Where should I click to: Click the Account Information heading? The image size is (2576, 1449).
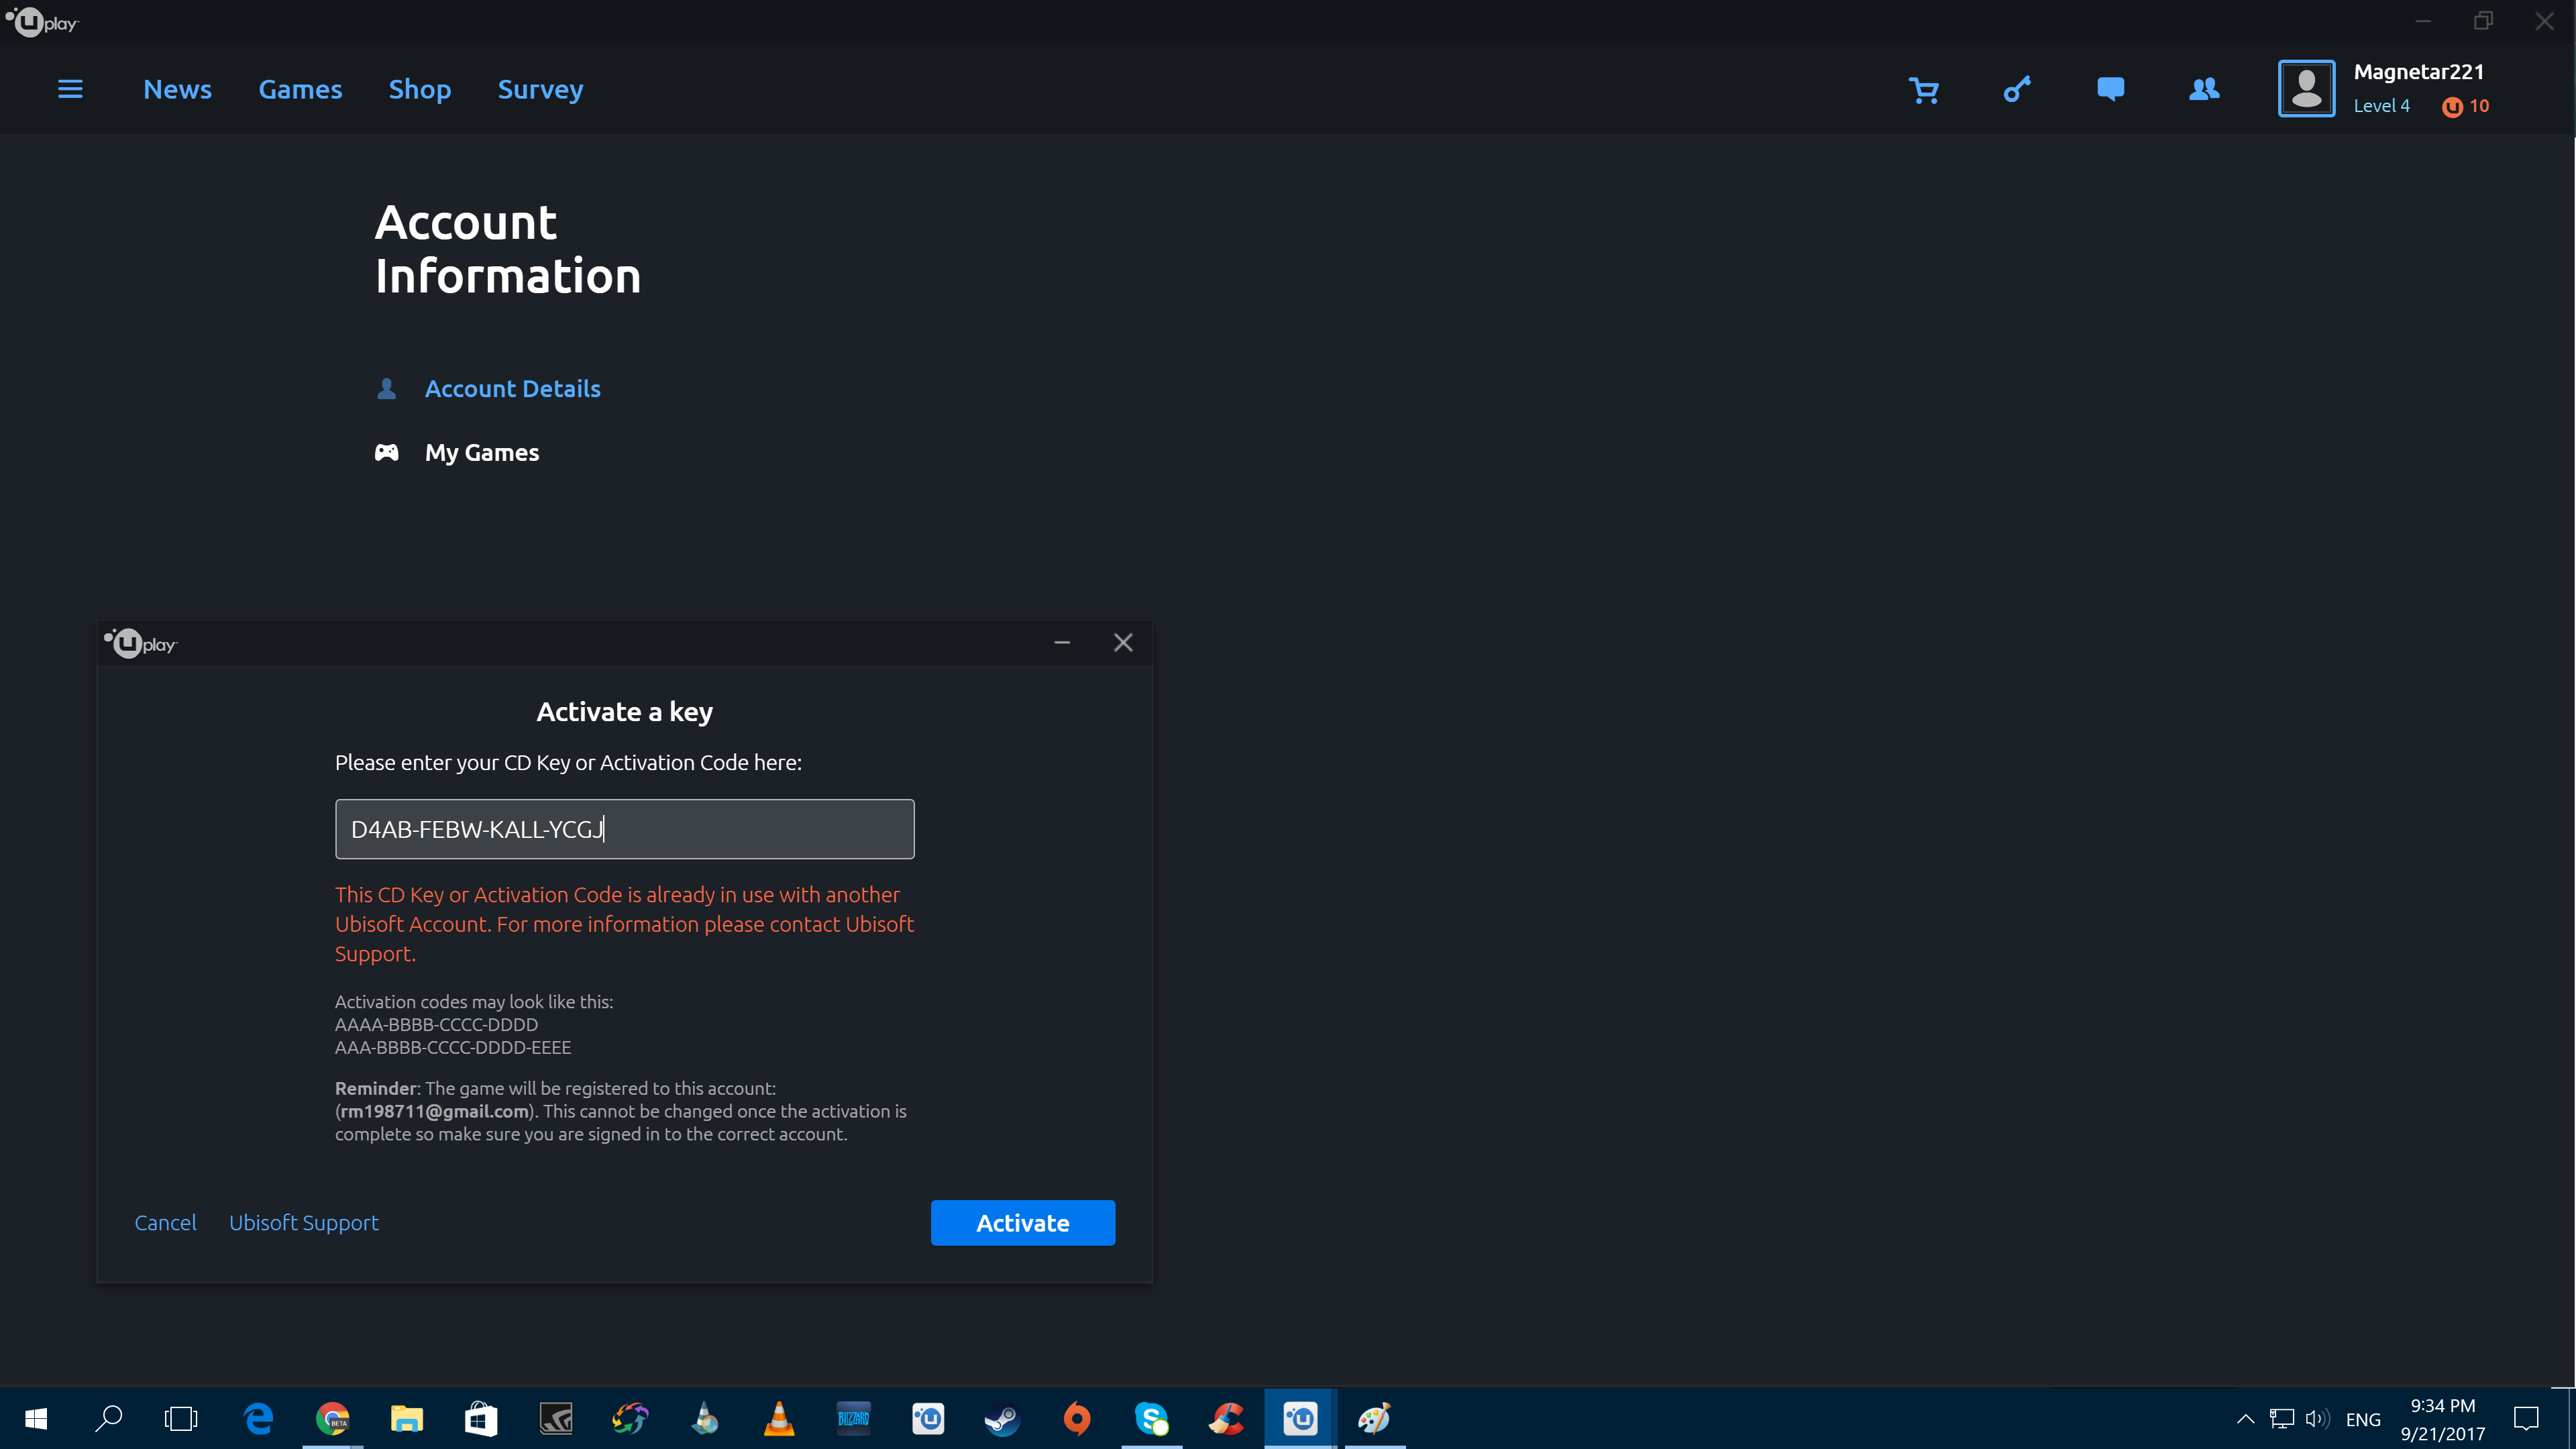click(x=507, y=248)
